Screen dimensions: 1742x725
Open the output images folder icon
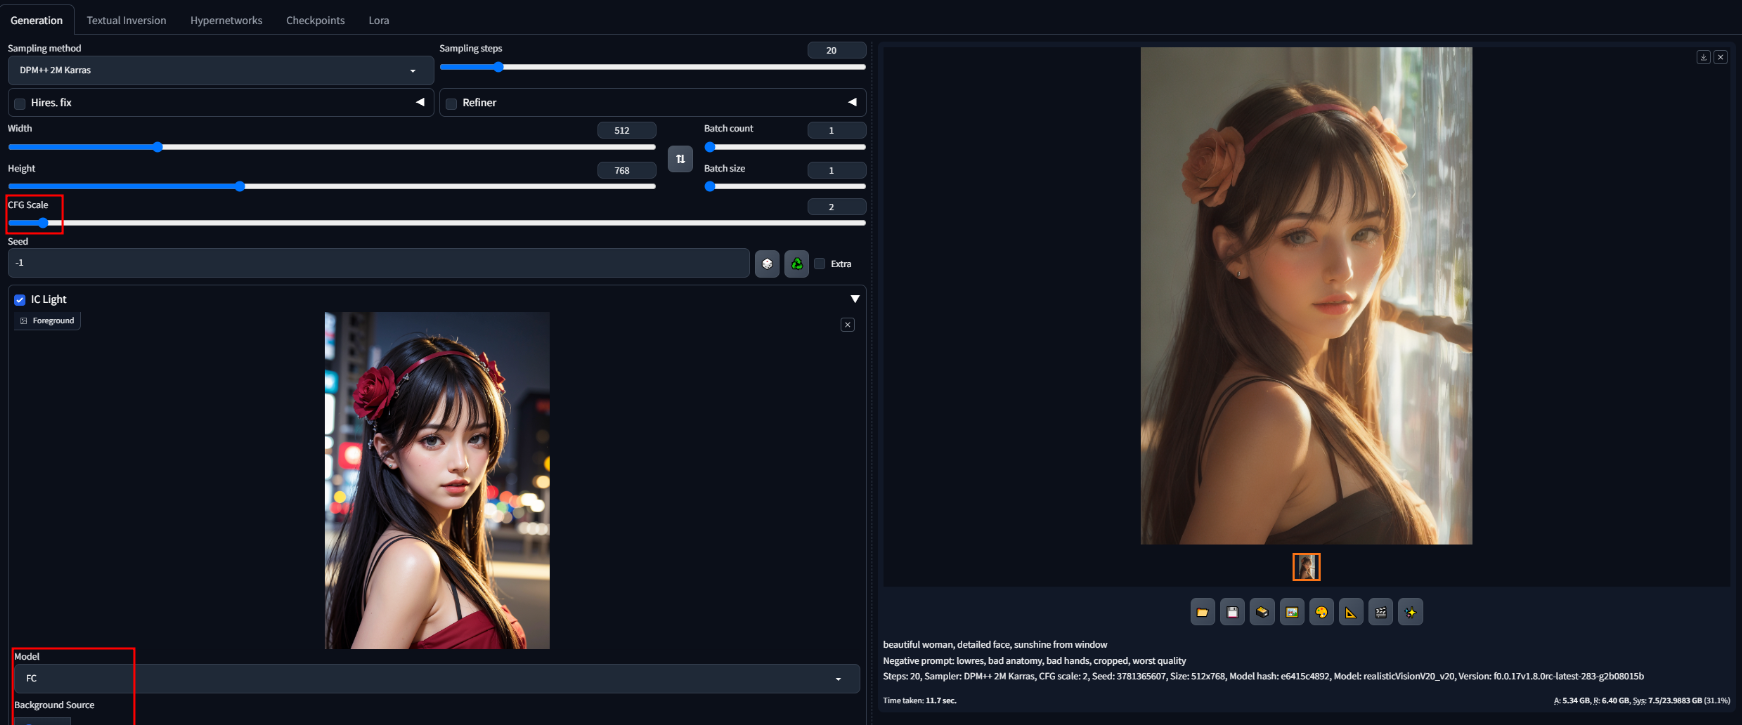pyautogui.click(x=1202, y=612)
